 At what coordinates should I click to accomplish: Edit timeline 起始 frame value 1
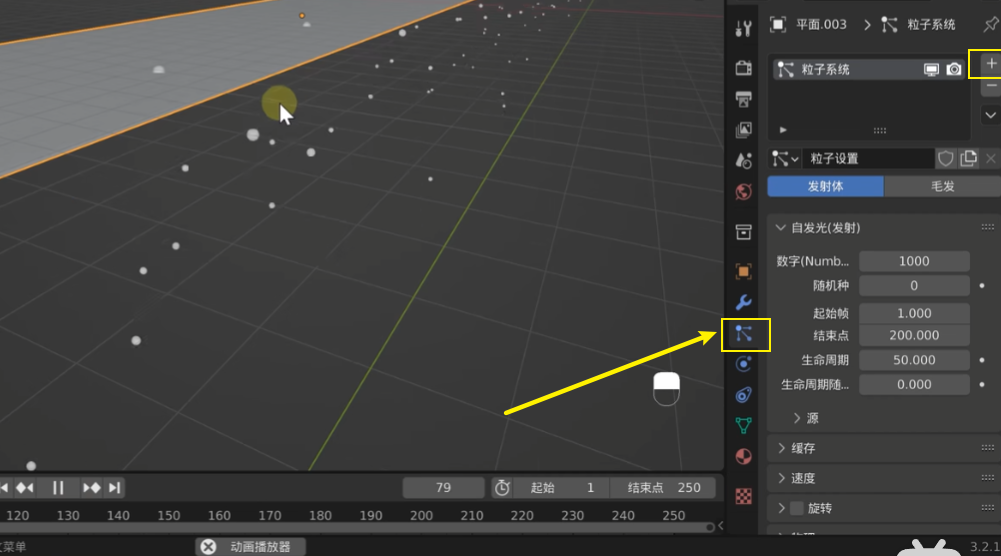coord(562,488)
